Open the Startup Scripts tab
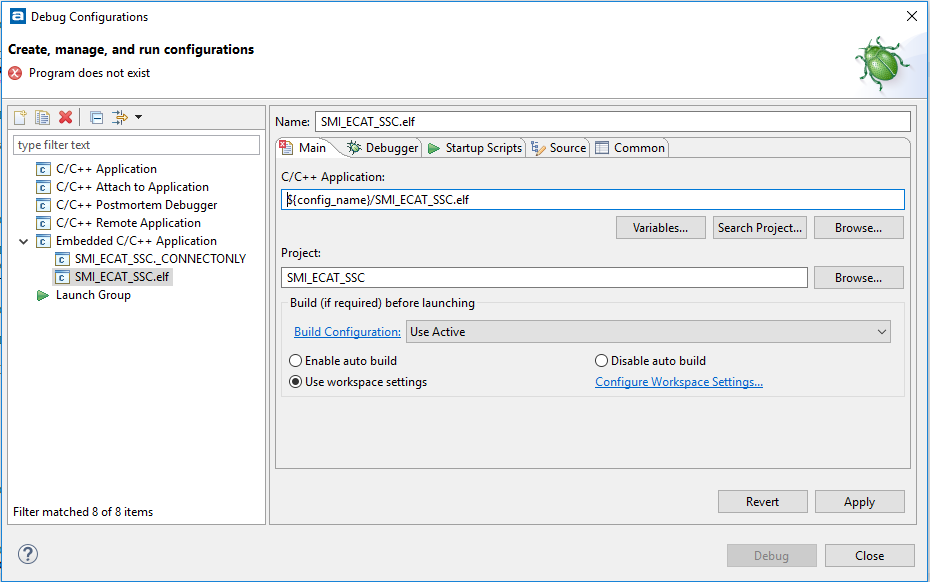The height and width of the screenshot is (582, 930). pos(475,148)
